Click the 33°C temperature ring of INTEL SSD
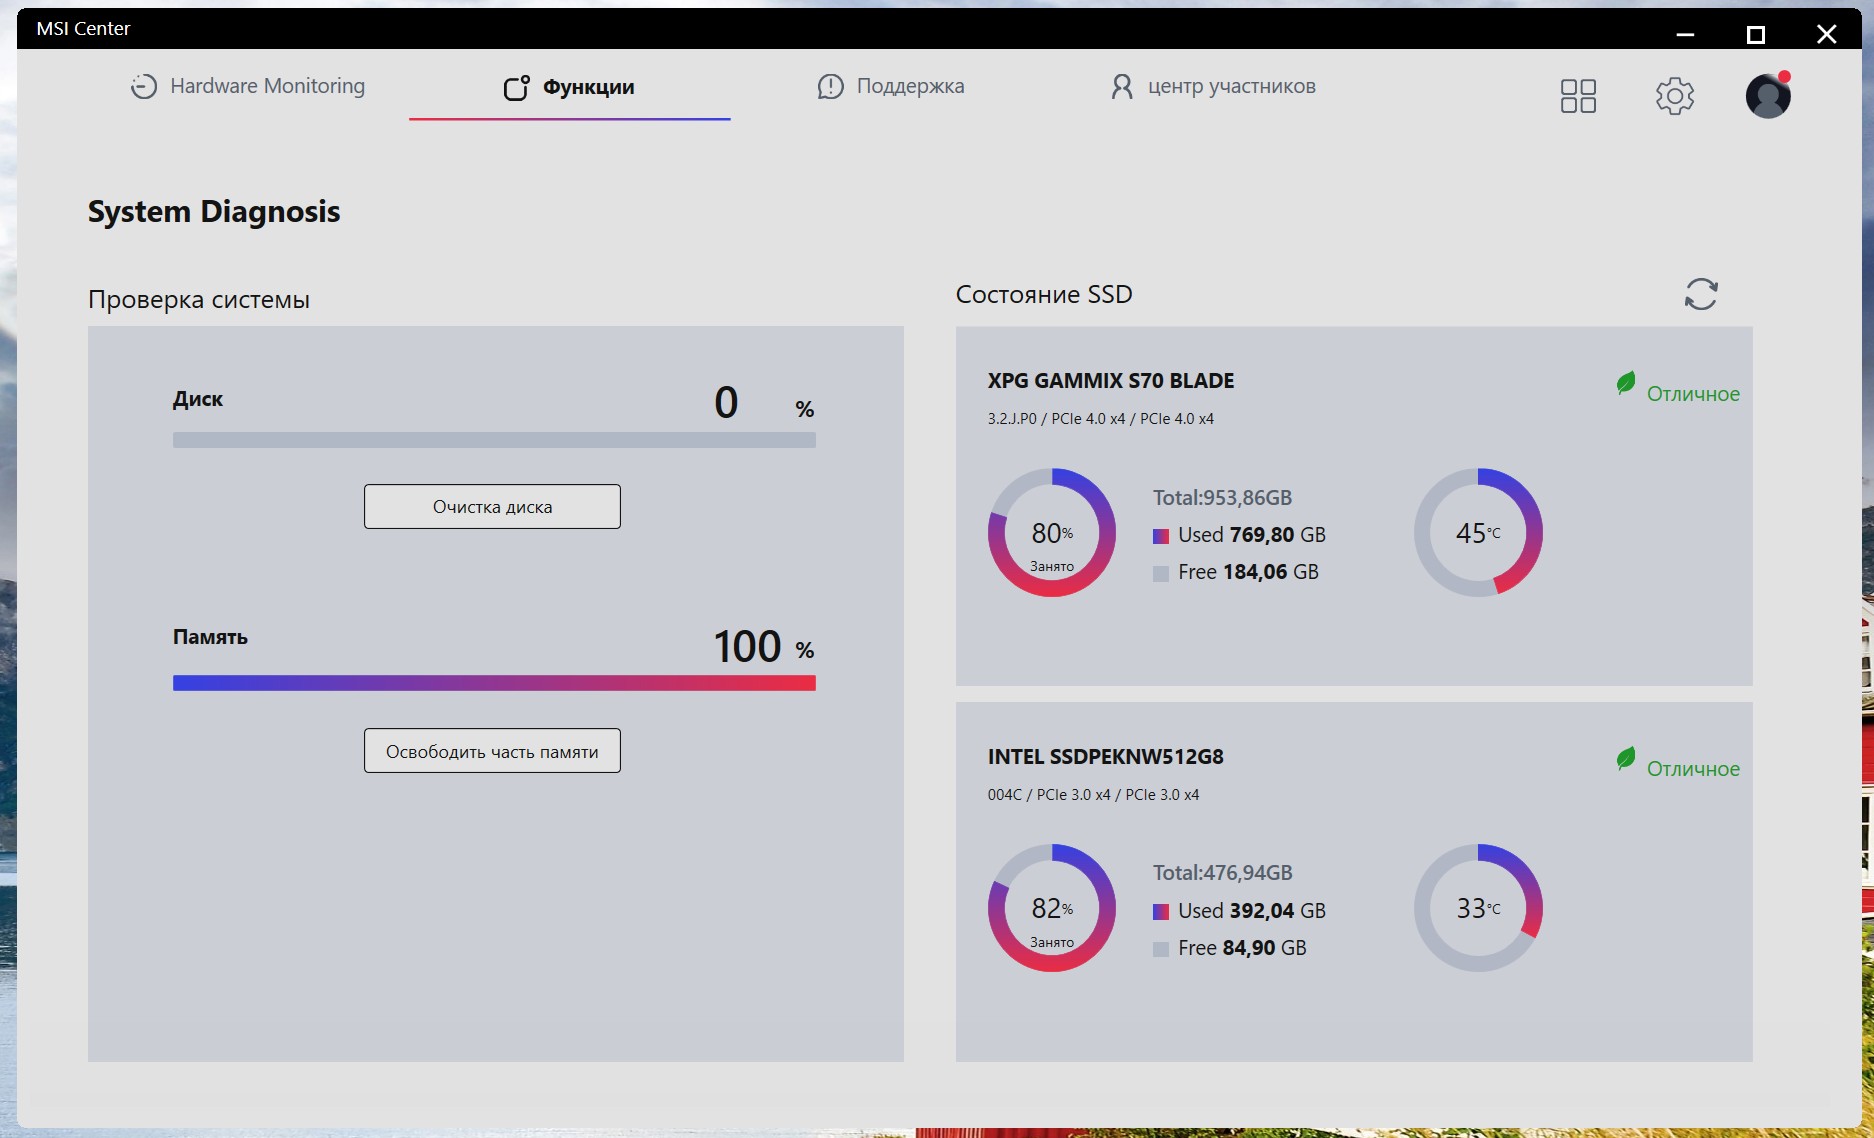 1478,908
